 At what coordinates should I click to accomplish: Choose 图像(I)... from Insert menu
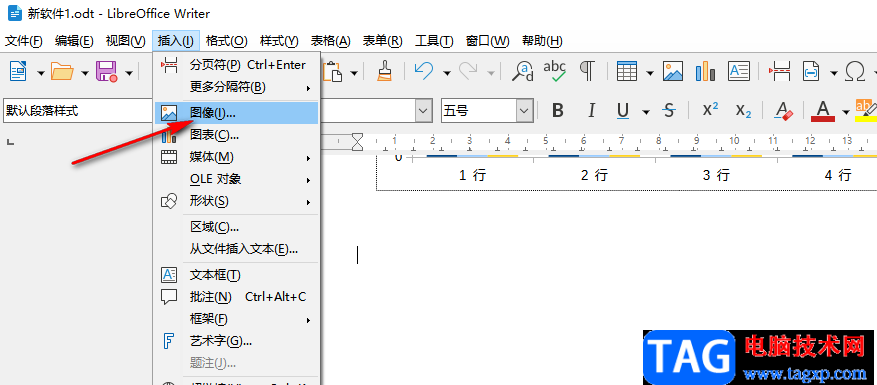[x=236, y=113]
